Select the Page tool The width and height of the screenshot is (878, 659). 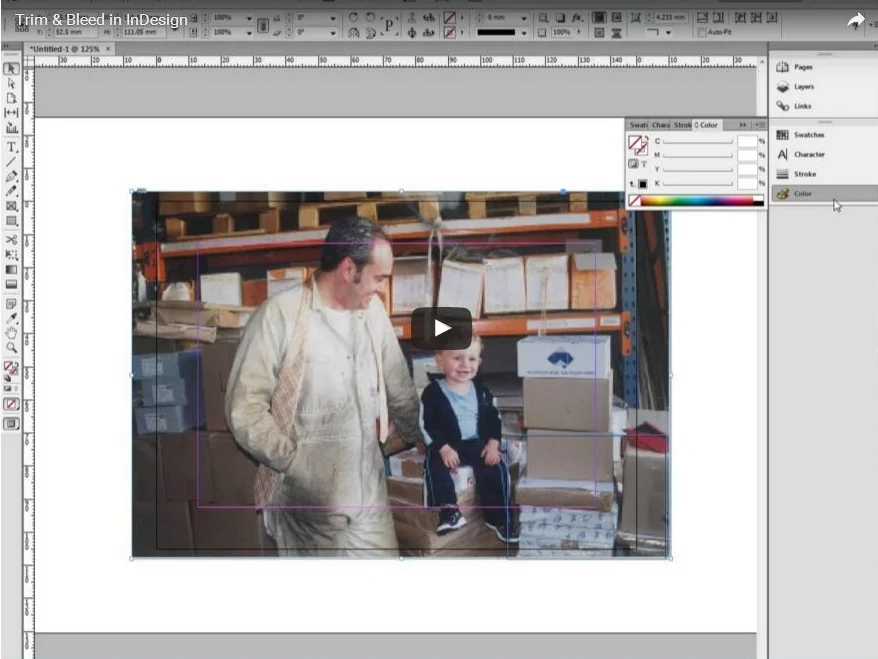pyautogui.click(x=11, y=98)
